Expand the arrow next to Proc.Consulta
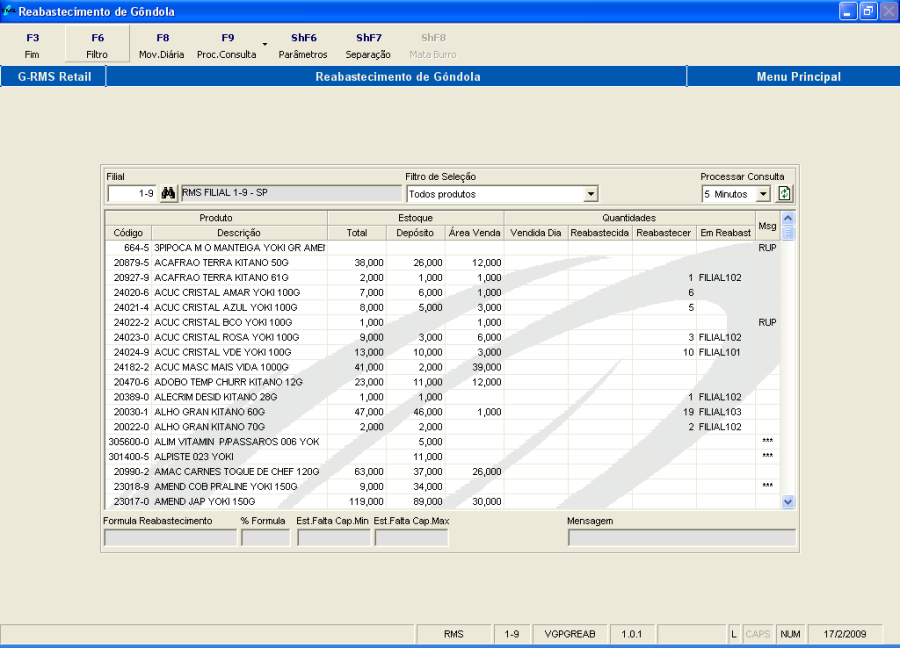Image resolution: width=900 pixels, height=648 pixels. (265, 44)
